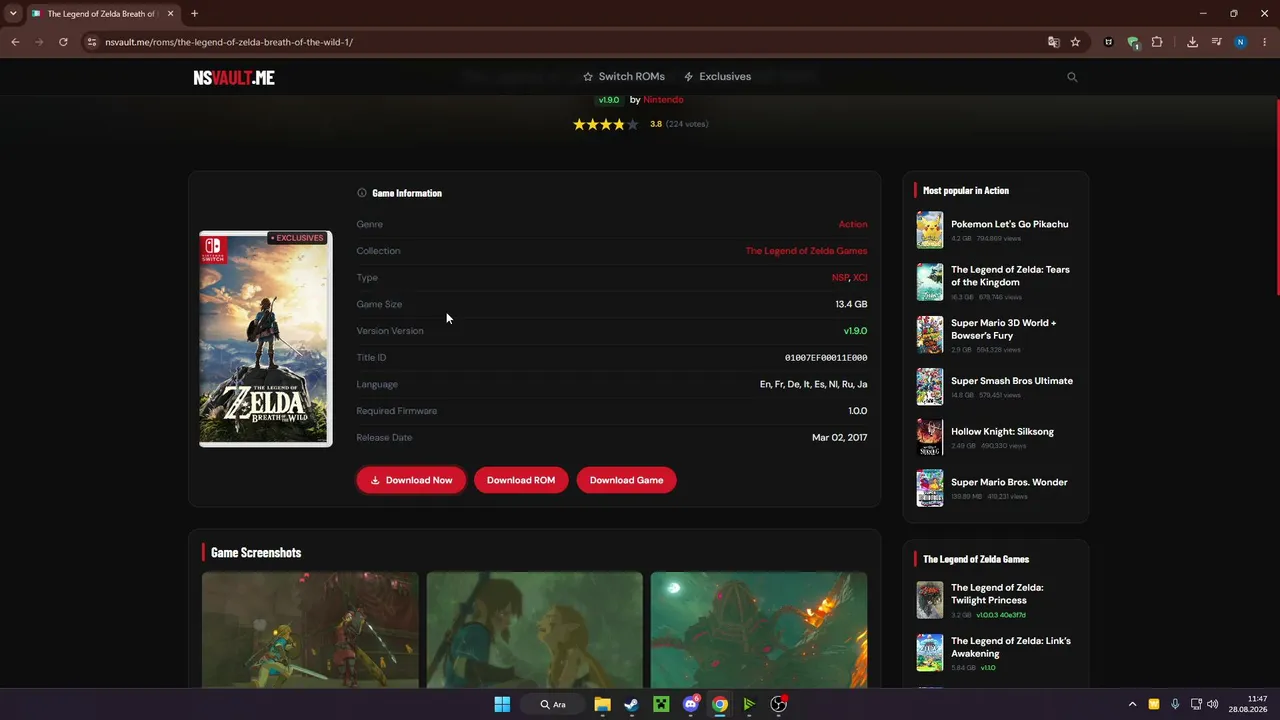Open the black cat extension icon
The image size is (1280, 720).
[x=1108, y=42]
